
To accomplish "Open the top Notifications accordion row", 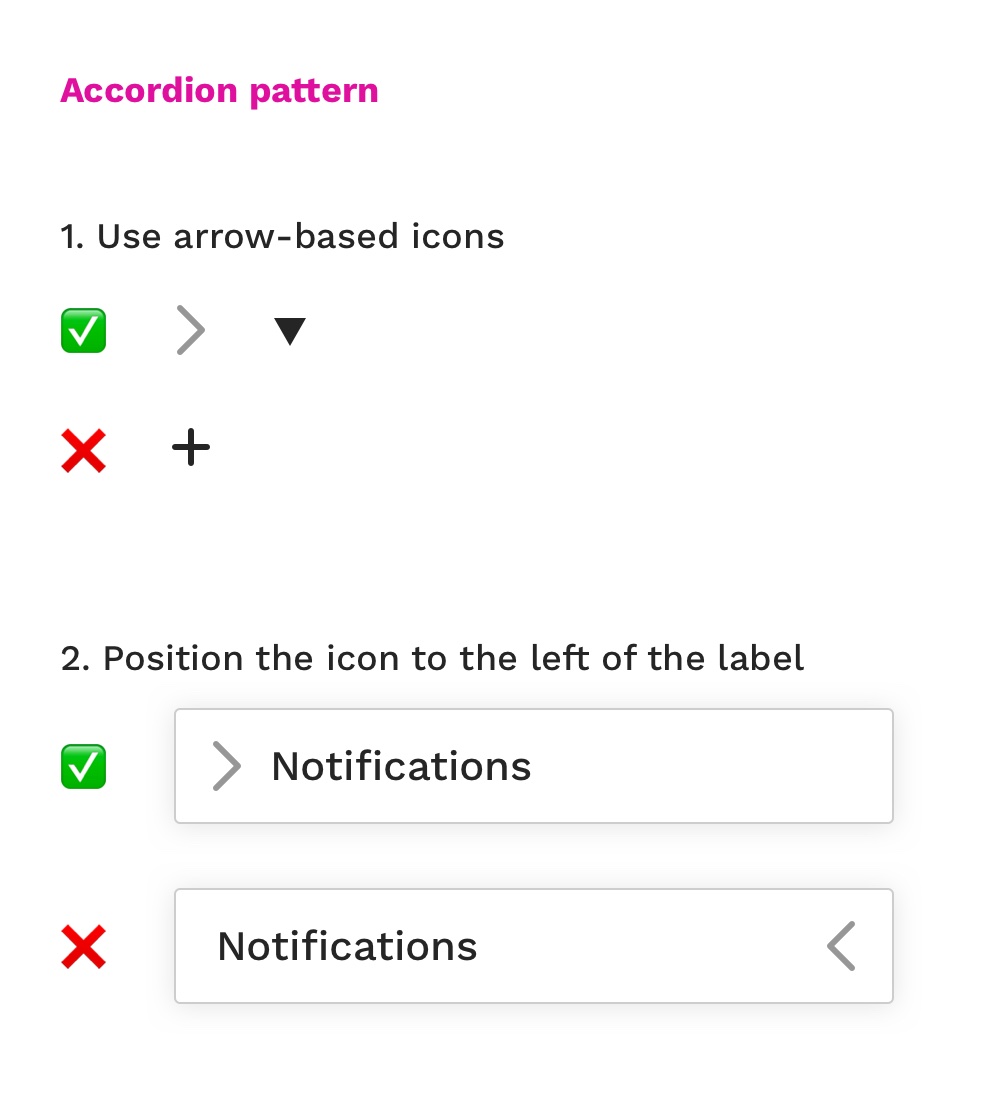I will point(533,766).
